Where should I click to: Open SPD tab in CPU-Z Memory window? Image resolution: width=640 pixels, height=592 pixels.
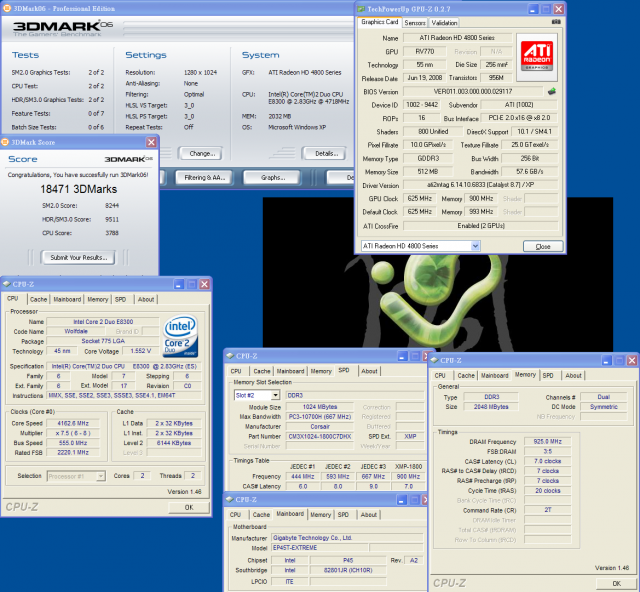548,376
